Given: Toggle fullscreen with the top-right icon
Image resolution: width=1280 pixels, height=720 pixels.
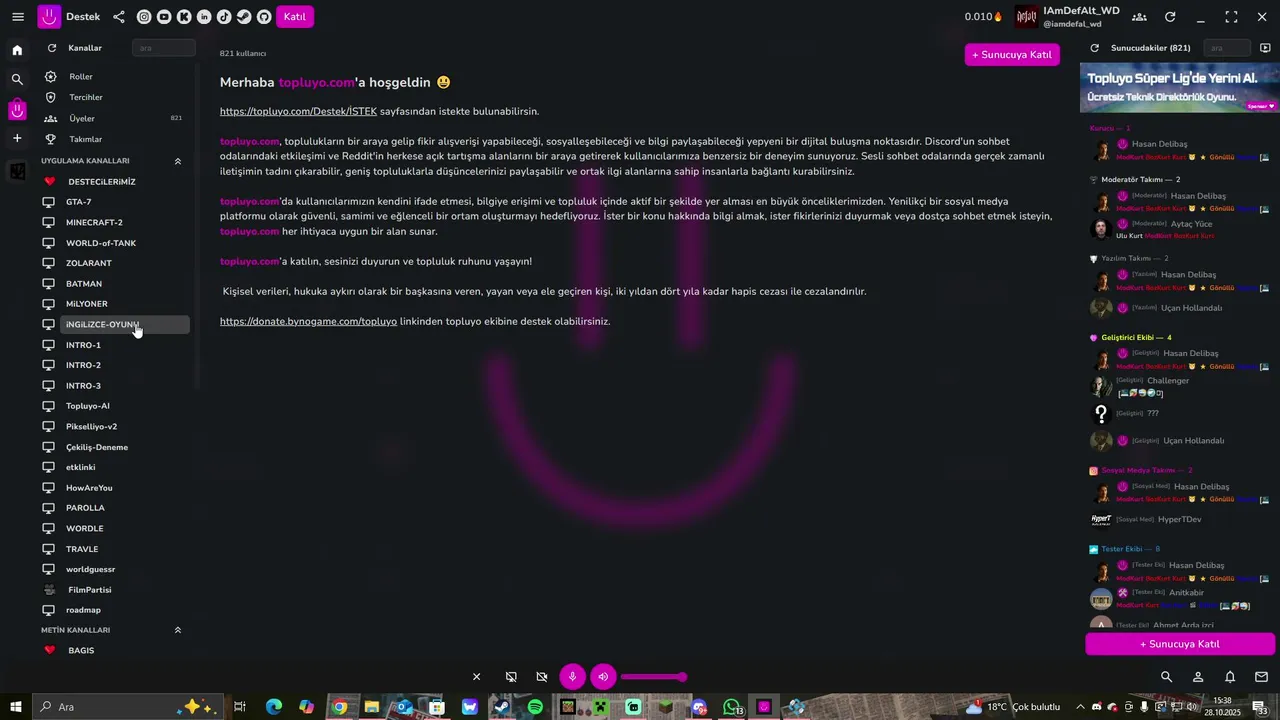Looking at the screenshot, I should click(x=1231, y=17).
